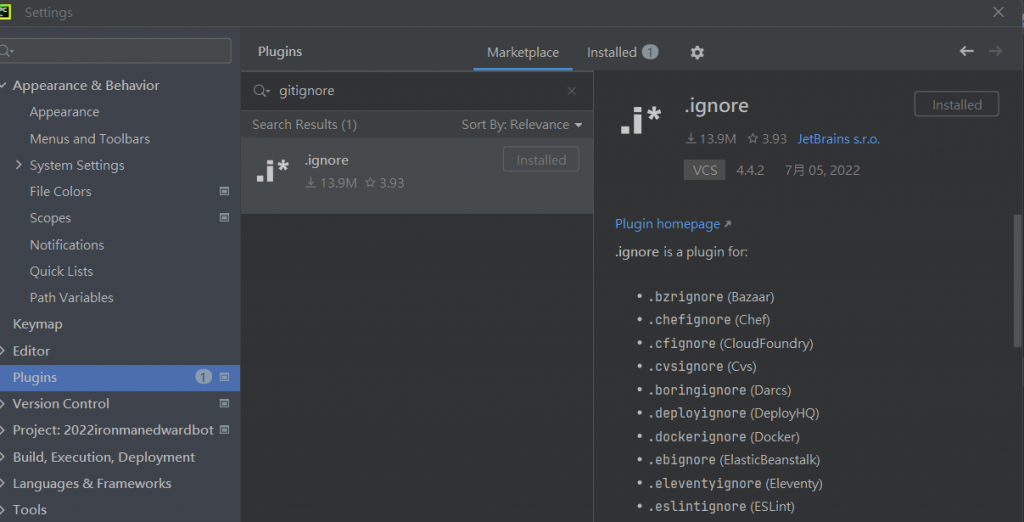Image resolution: width=1024 pixels, height=522 pixels.
Task: Click the PyCharm logo in the title bar
Action: [x=5, y=12]
